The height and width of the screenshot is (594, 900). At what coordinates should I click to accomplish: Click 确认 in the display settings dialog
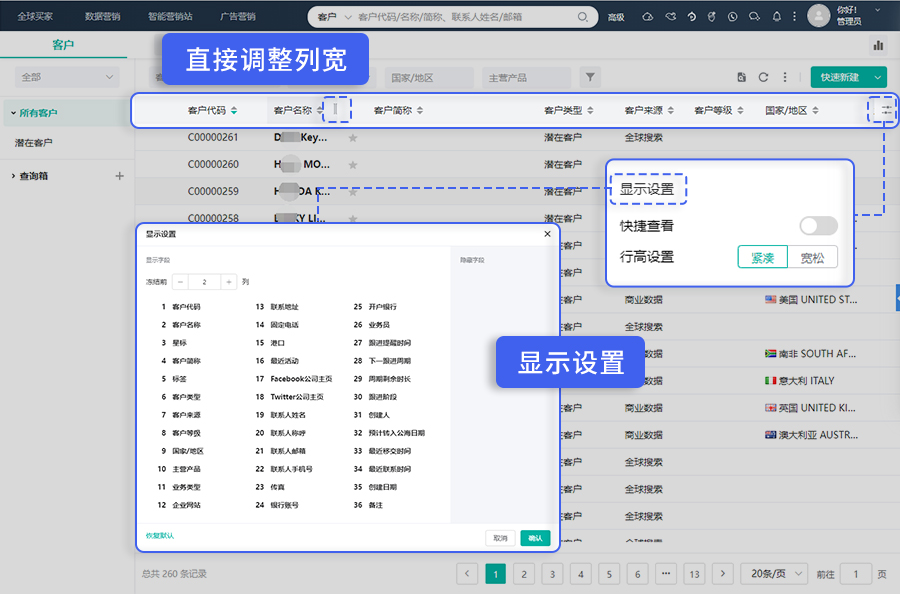click(x=536, y=538)
